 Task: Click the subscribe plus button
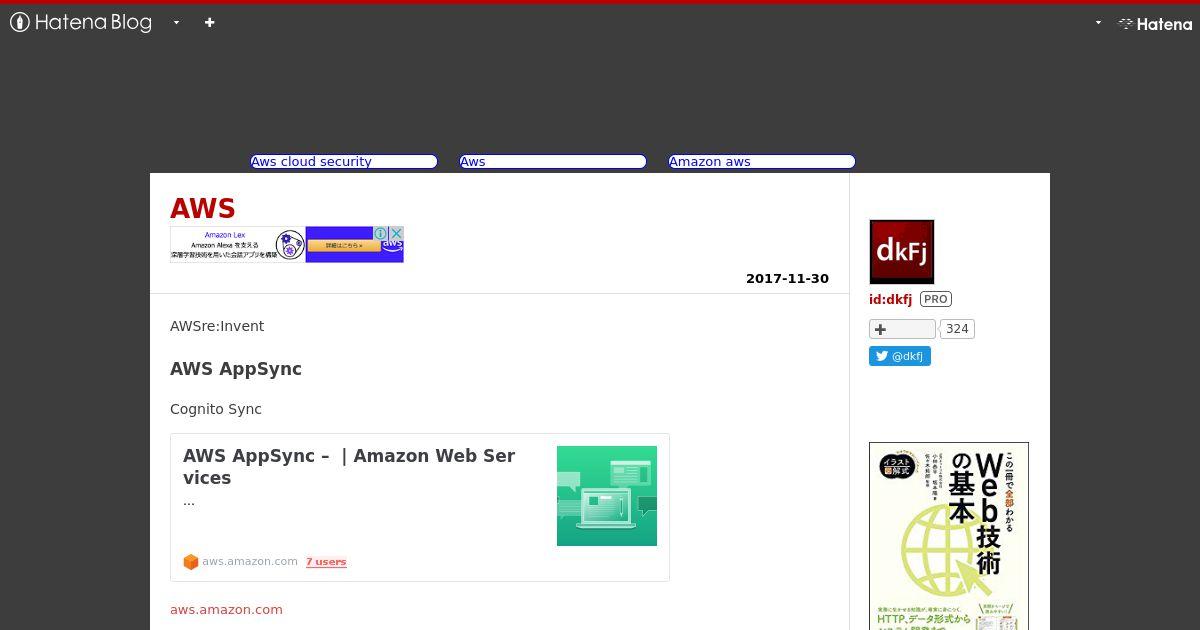tap(902, 329)
